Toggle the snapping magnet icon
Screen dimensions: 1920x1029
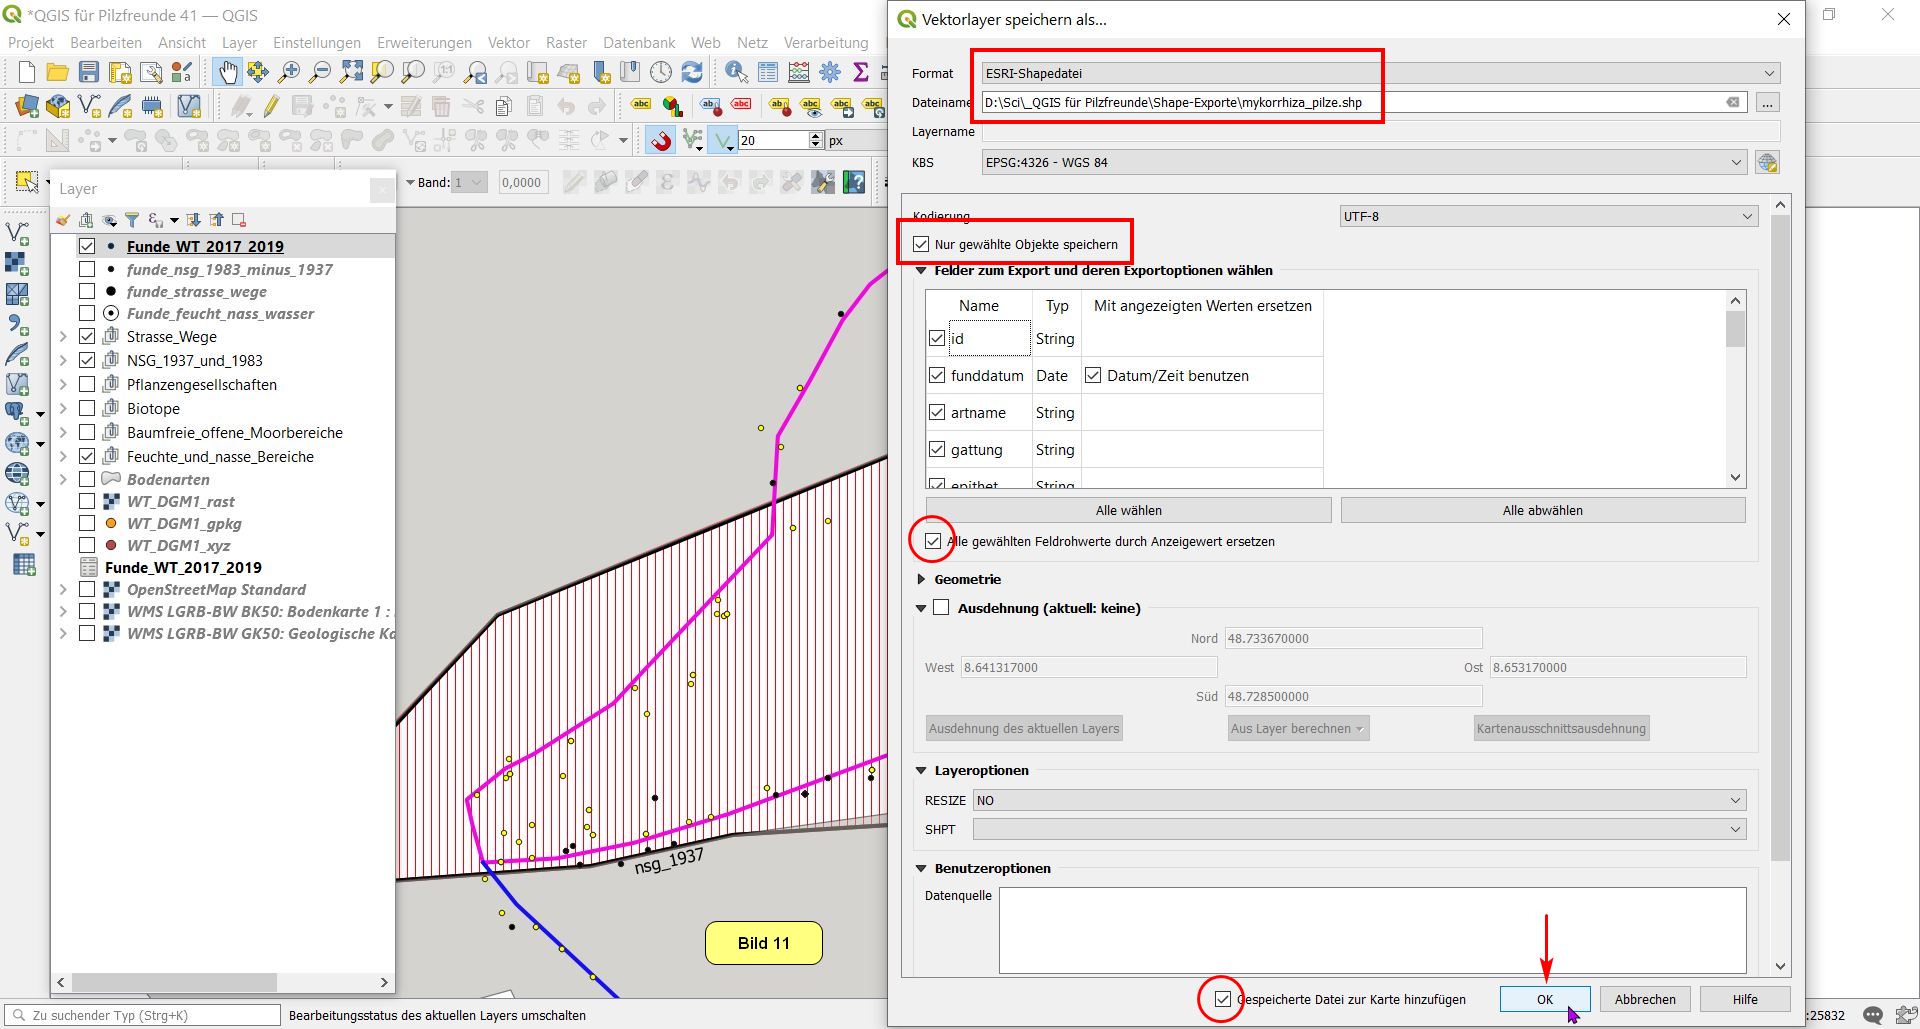click(x=660, y=140)
